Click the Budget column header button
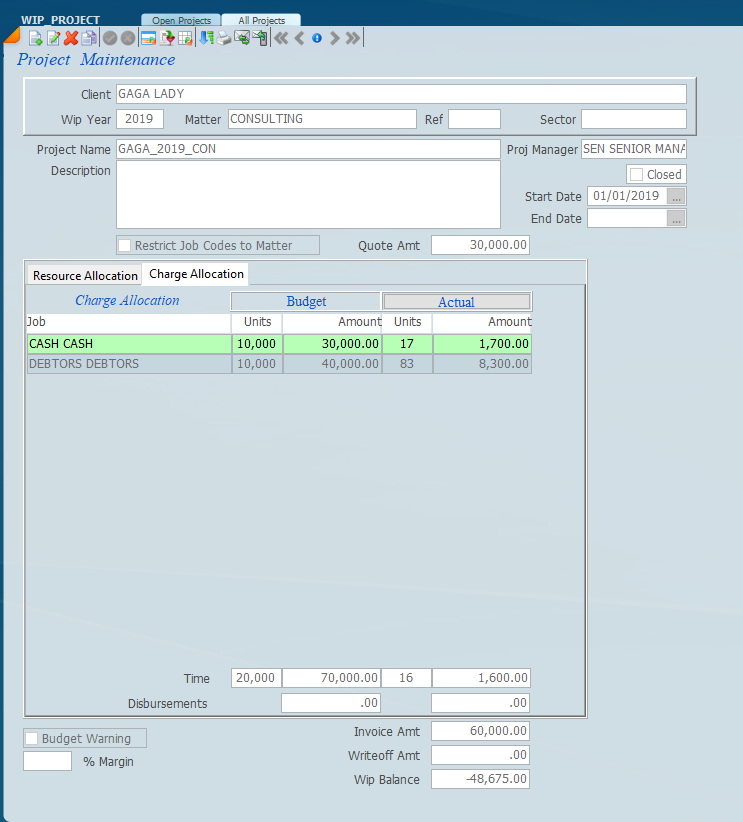743x822 pixels. coord(306,301)
